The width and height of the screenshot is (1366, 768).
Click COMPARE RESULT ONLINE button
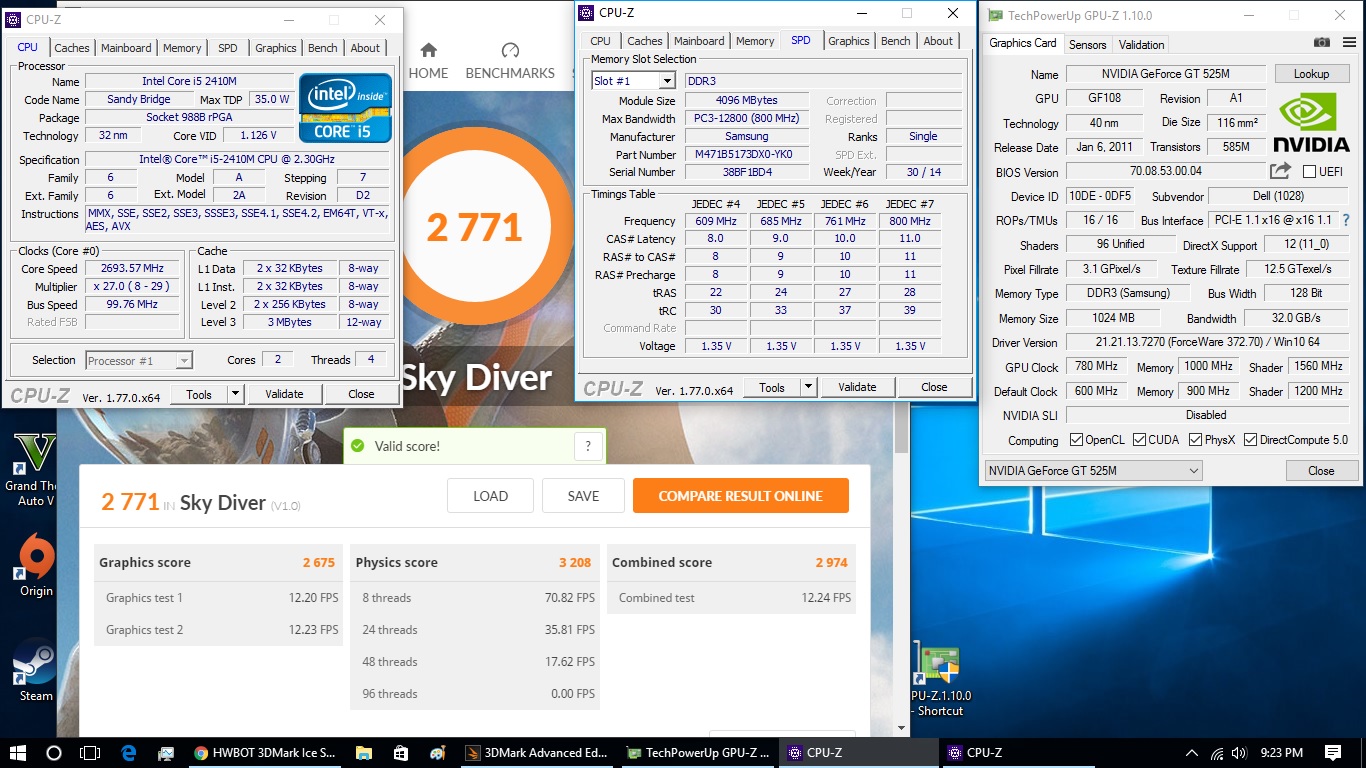[x=740, y=496]
